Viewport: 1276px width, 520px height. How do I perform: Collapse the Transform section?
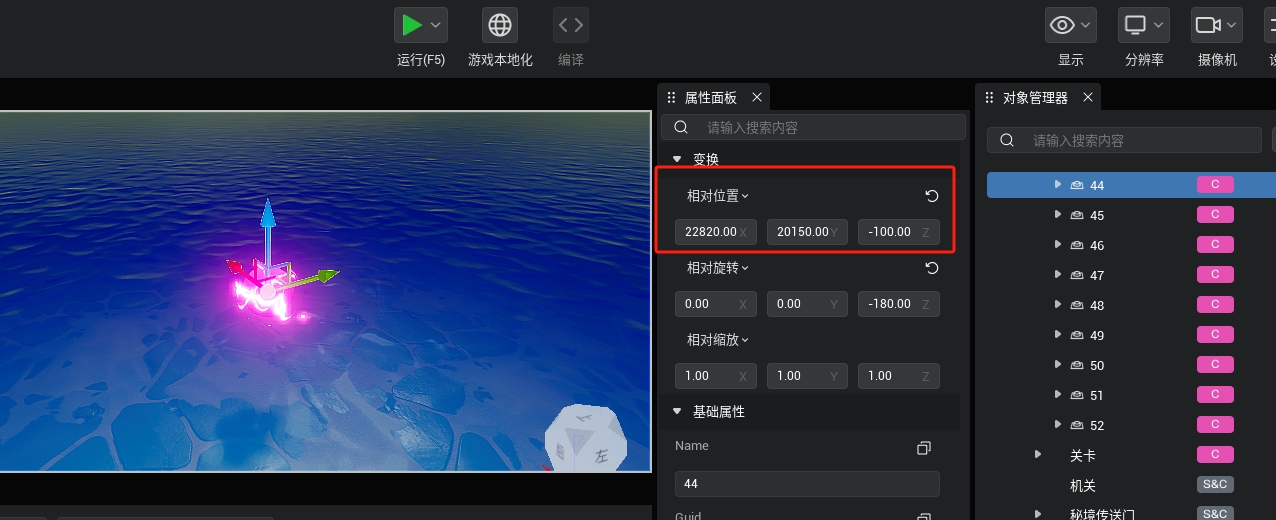(x=677, y=159)
